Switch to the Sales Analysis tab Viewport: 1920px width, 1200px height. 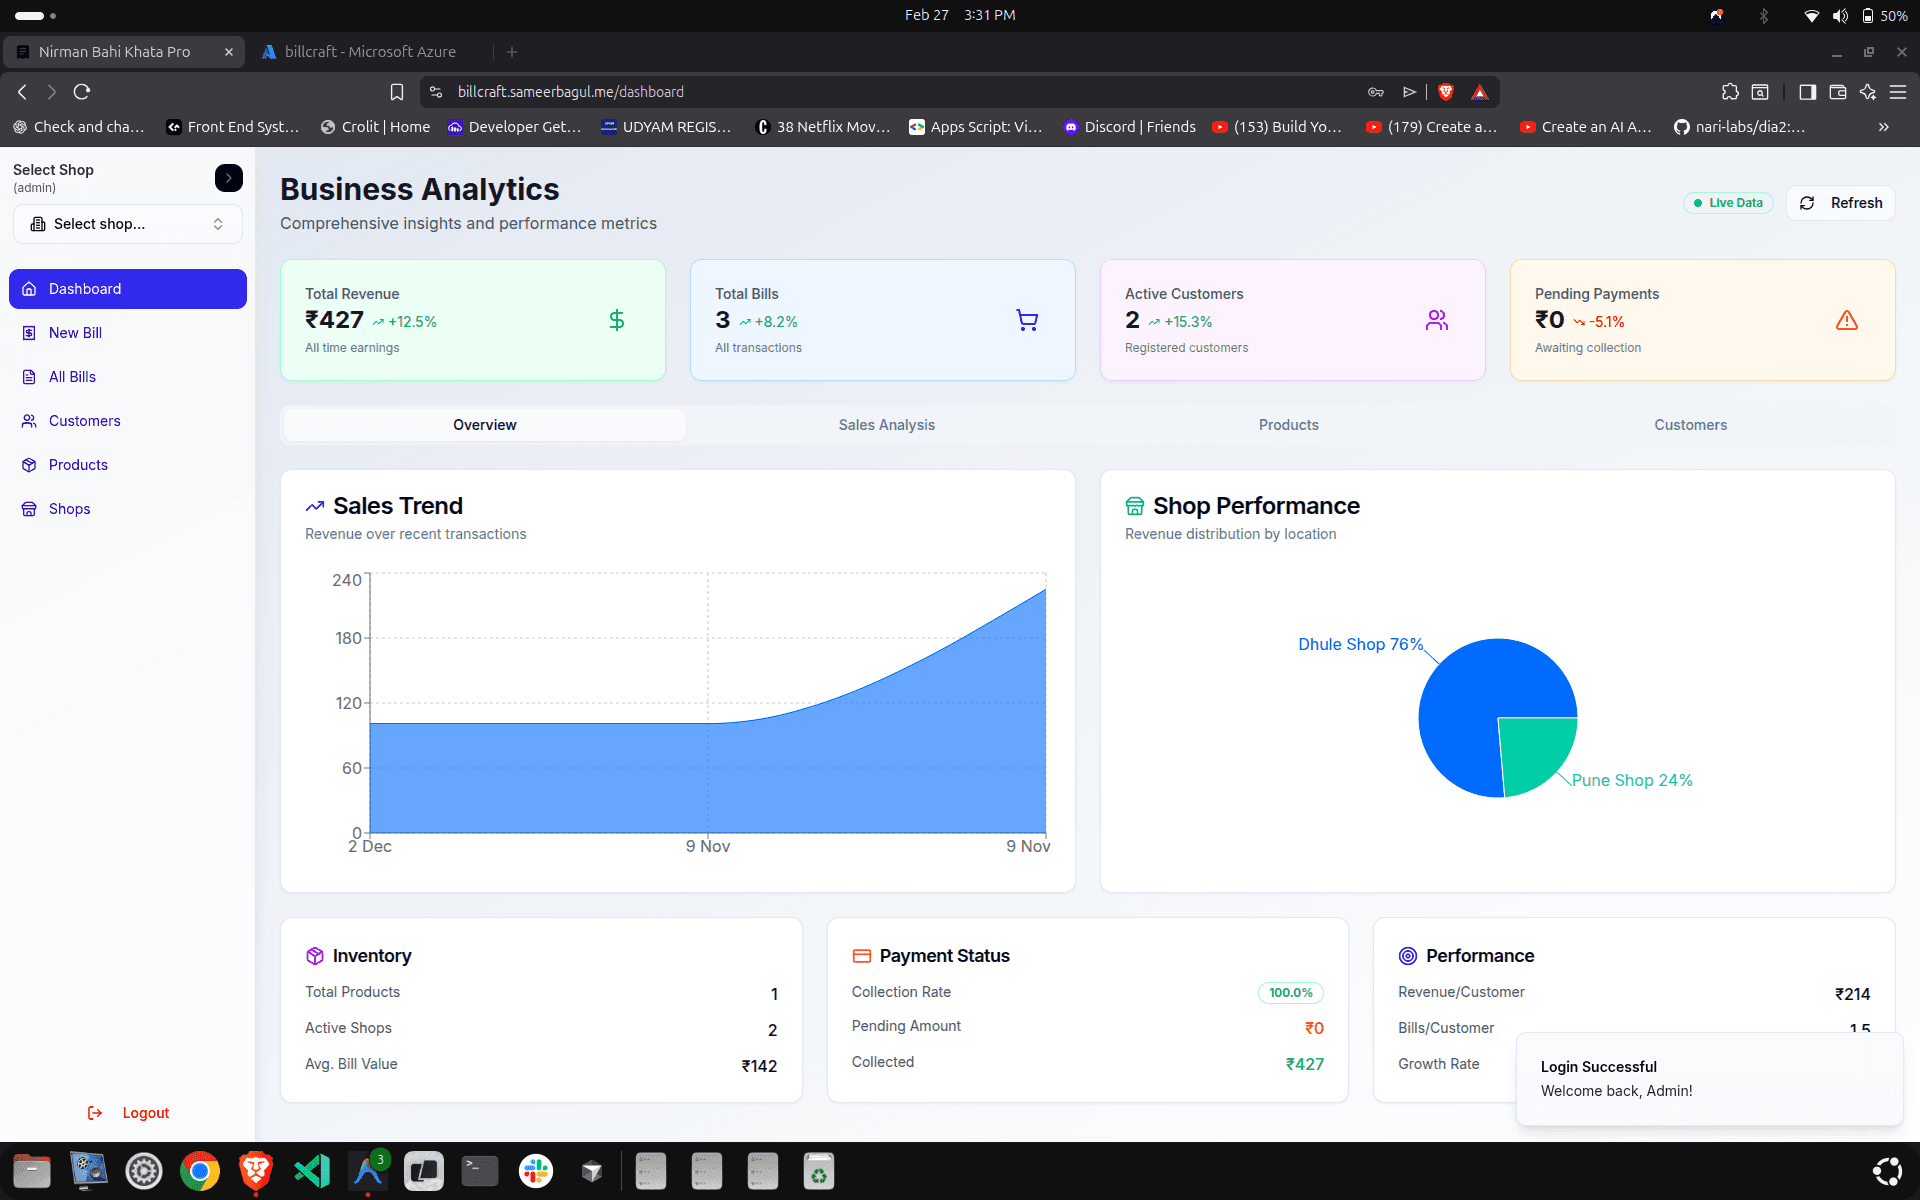[886, 424]
